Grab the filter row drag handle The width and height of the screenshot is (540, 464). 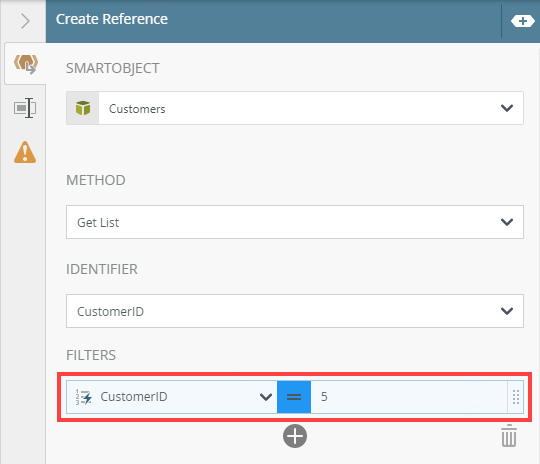coord(516,397)
